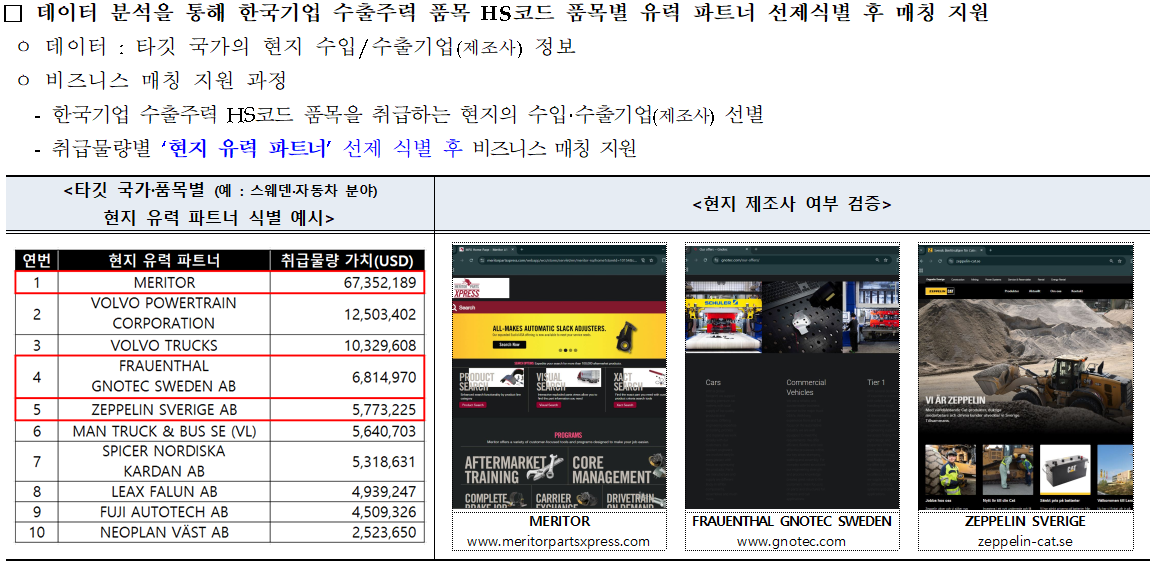This screenshot has width=1157, height=569.
Task: Click 'SPICER NORDISKA KARDAN AB' table cell
Action: click(x=164, y=461)
